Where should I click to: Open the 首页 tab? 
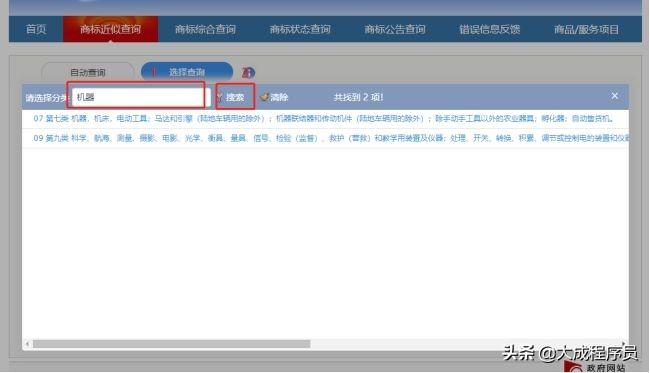[36, 29]
